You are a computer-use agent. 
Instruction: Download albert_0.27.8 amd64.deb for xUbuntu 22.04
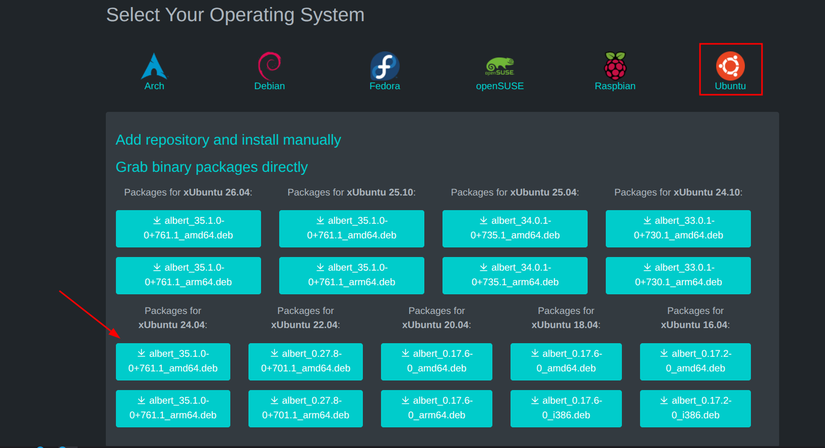click(x=306, y=362)
